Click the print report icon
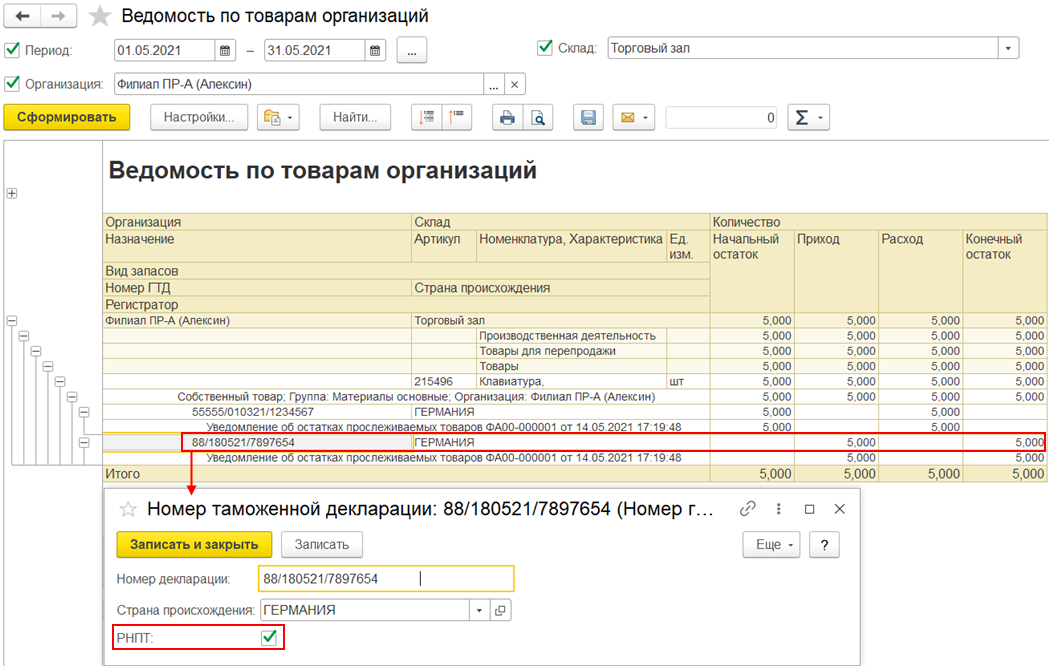The image size is (1049, 666). tap(508, 118)
